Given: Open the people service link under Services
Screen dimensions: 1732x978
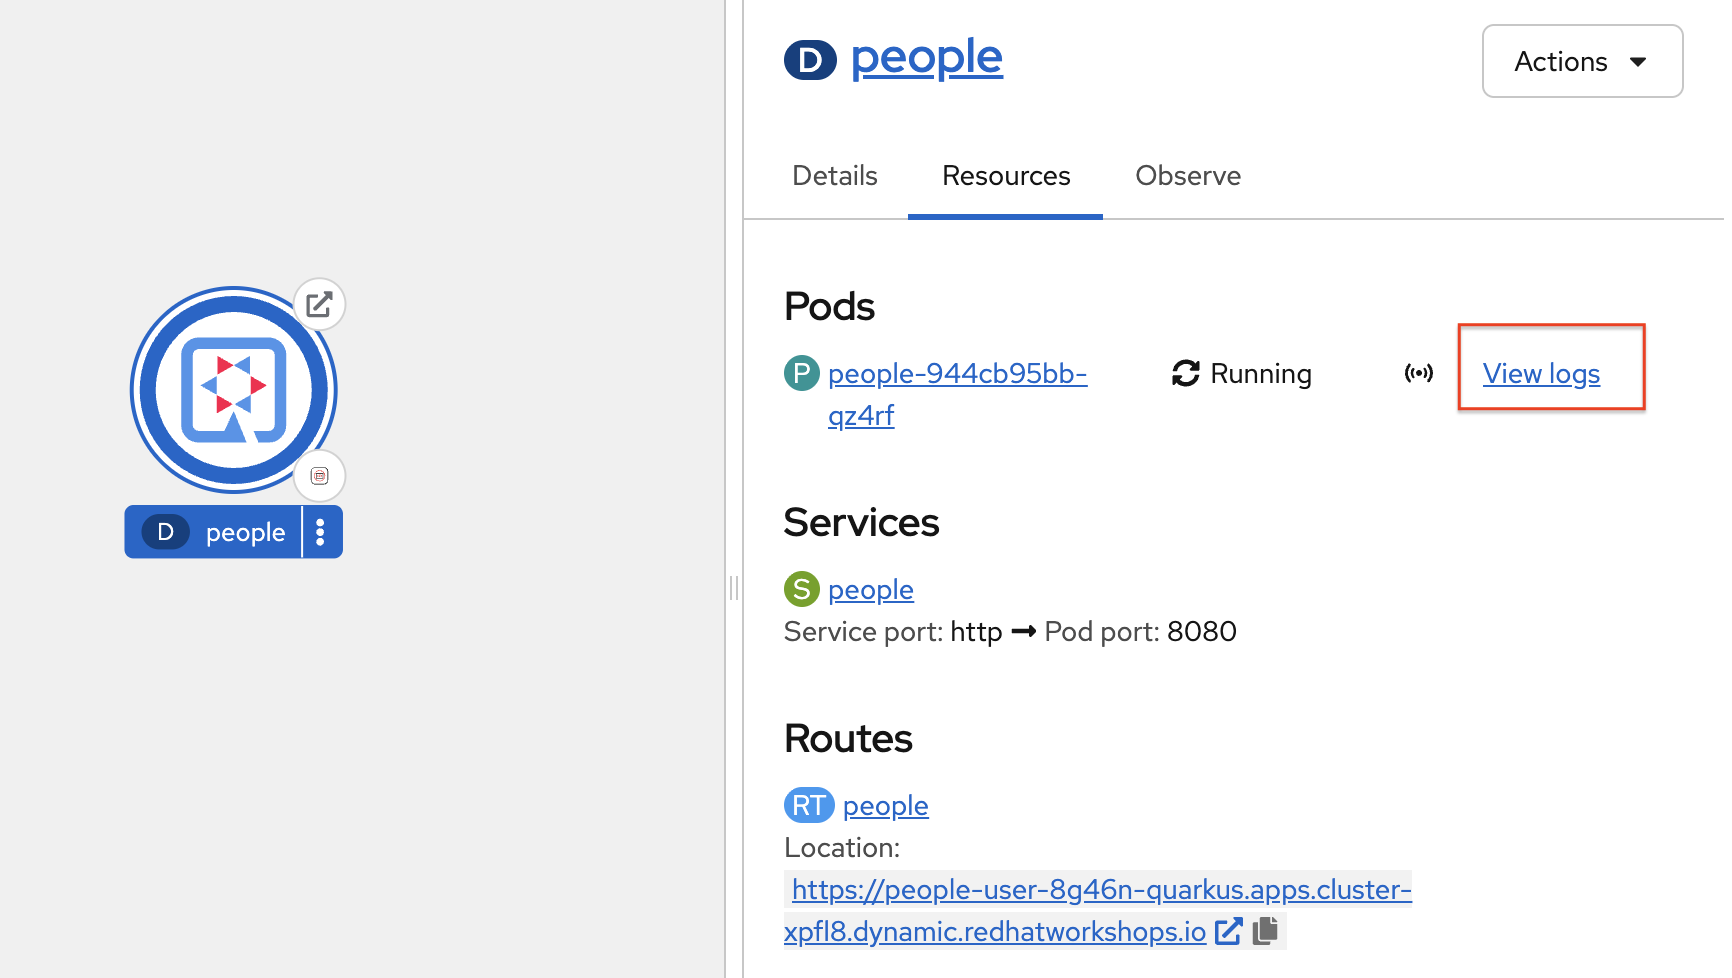Looking at the screenshot, I should [870, 590].
